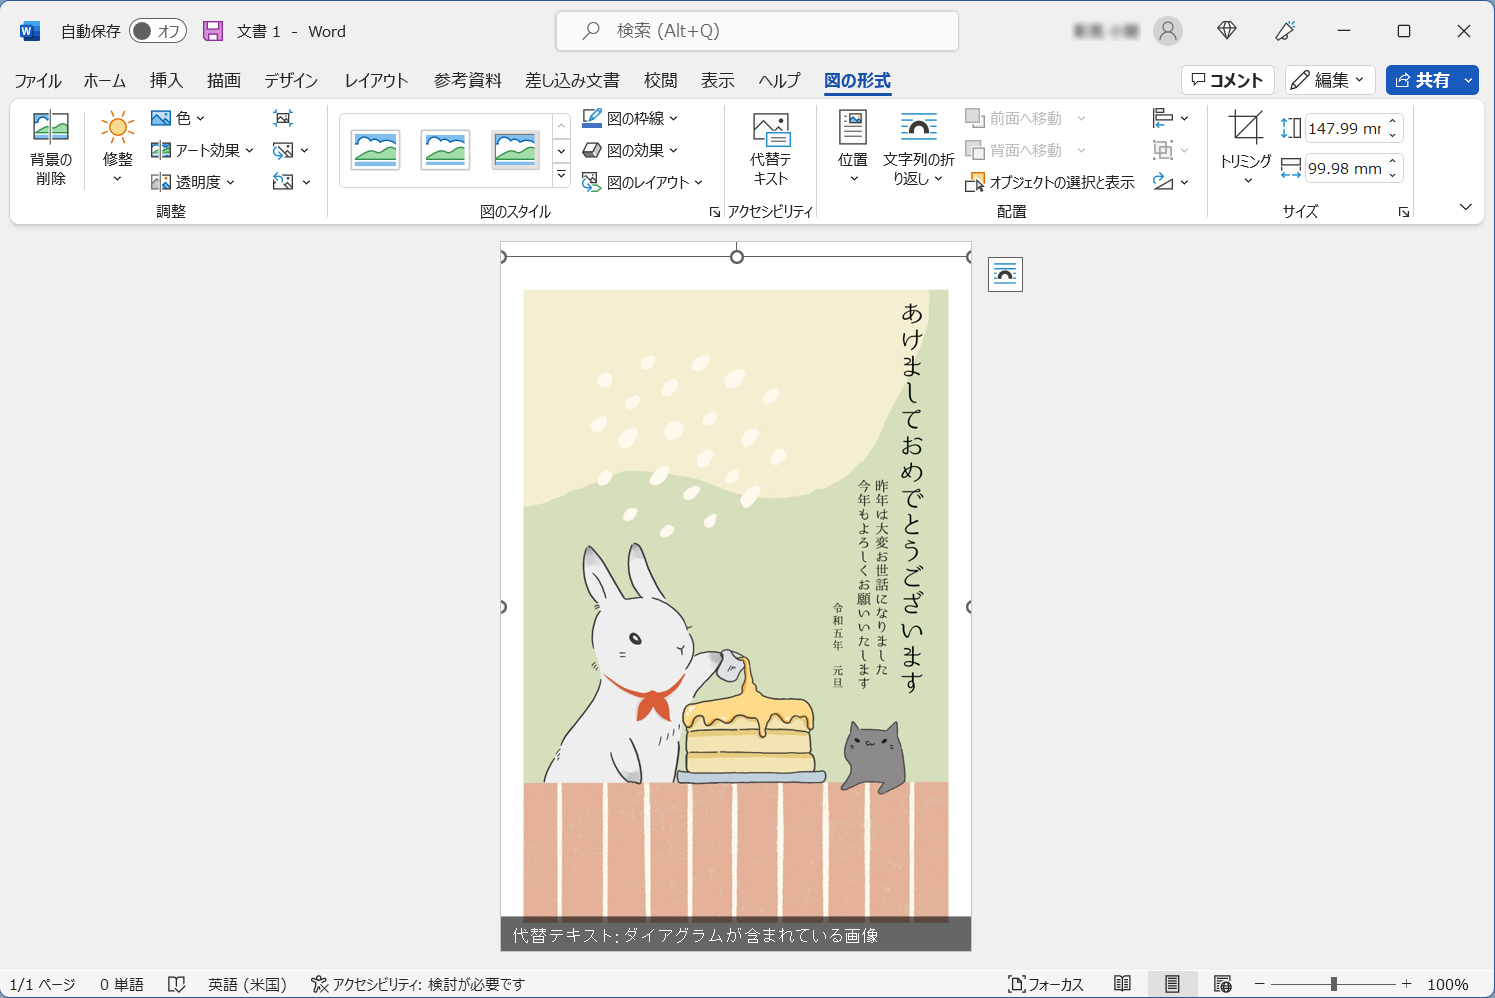Open the 色 (Color) dropdown
The image size is (1495, 998).
180,117
